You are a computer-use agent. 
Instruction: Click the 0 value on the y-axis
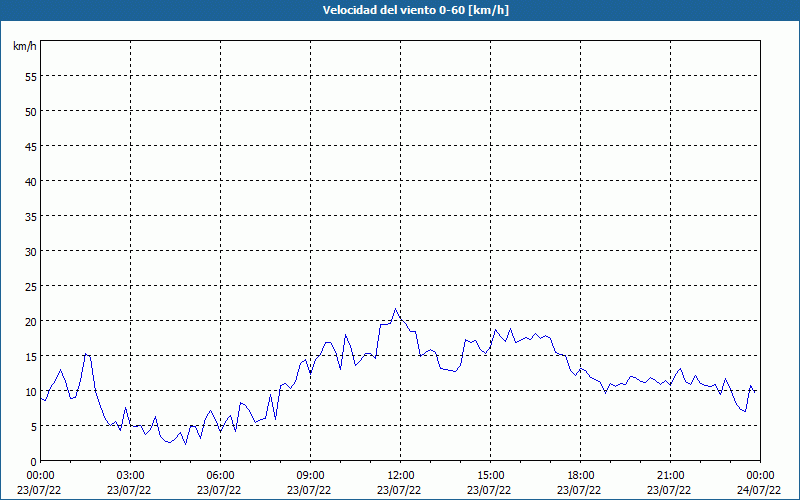coord(34,462)
